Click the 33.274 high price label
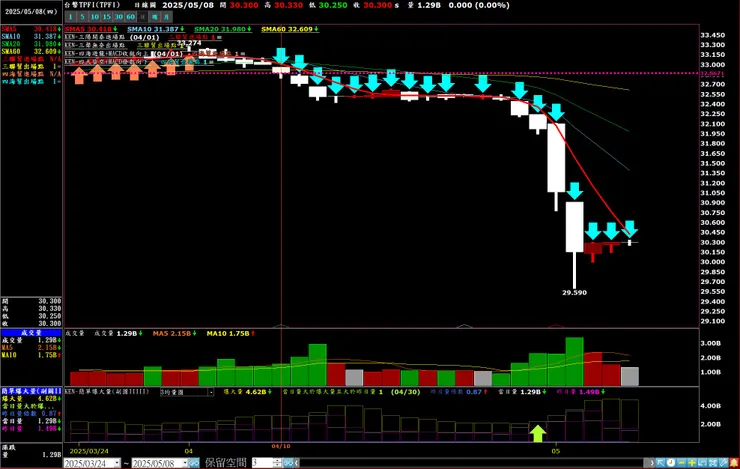 click(189, 43)
